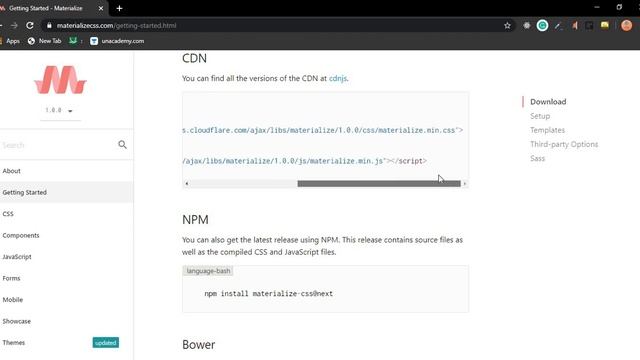Focus the sidebar Search field
640x360 pixels.
coord(57,145)
